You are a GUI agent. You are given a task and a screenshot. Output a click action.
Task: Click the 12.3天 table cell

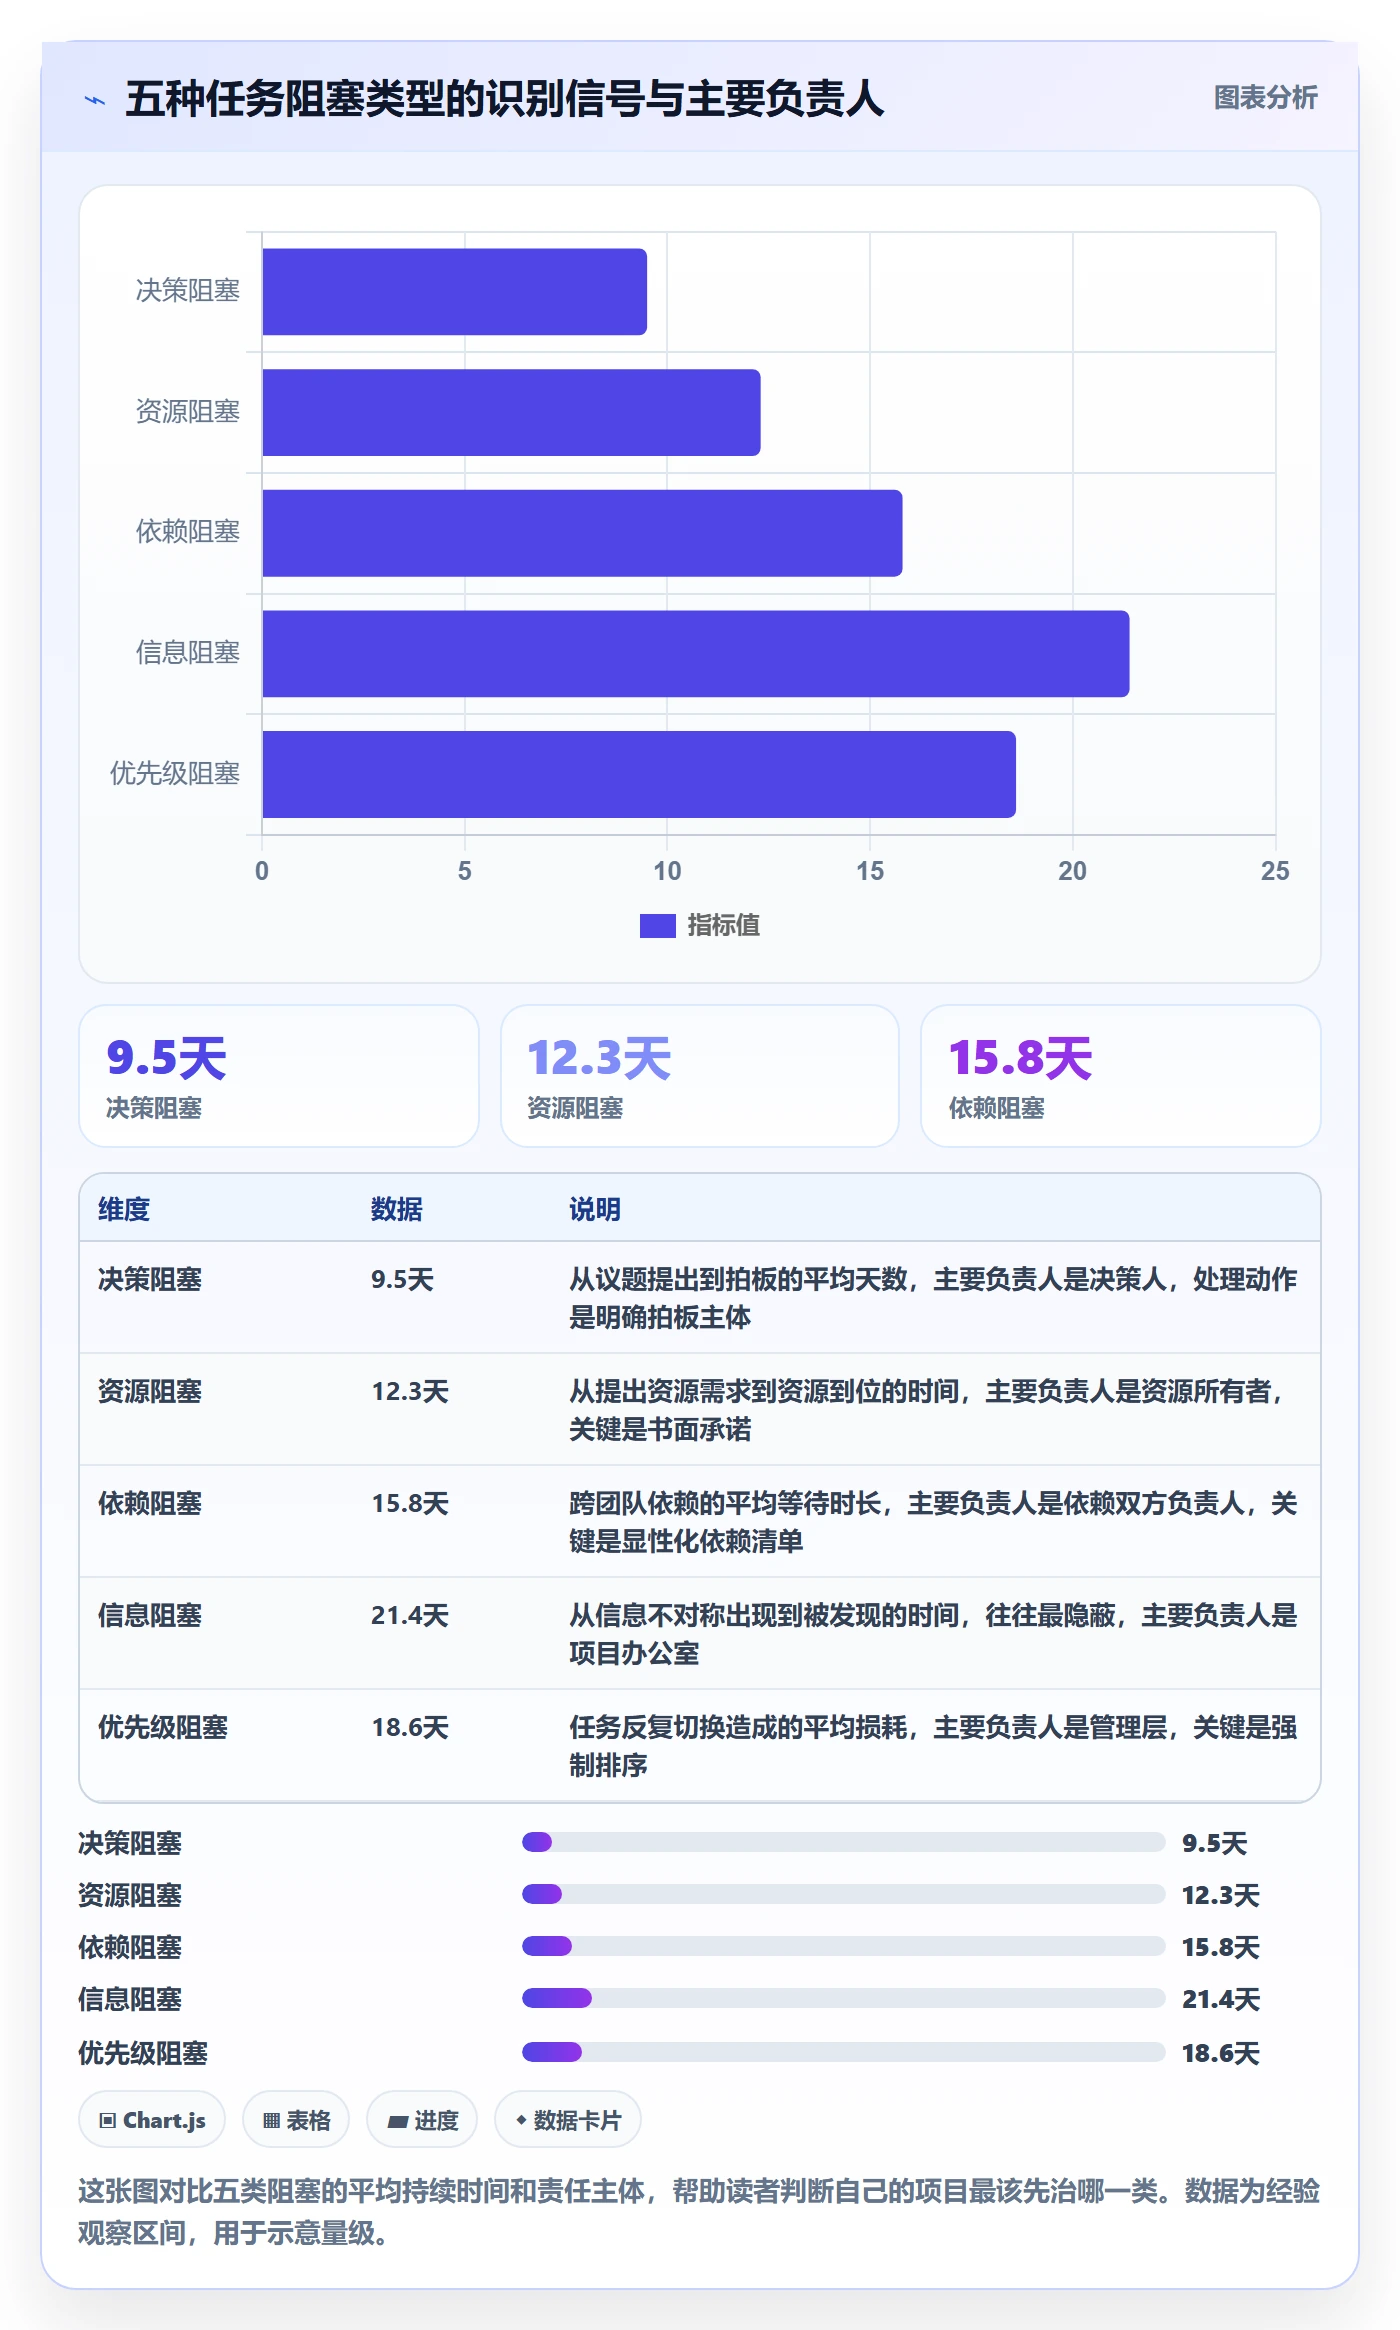(x=410, y=1391)
